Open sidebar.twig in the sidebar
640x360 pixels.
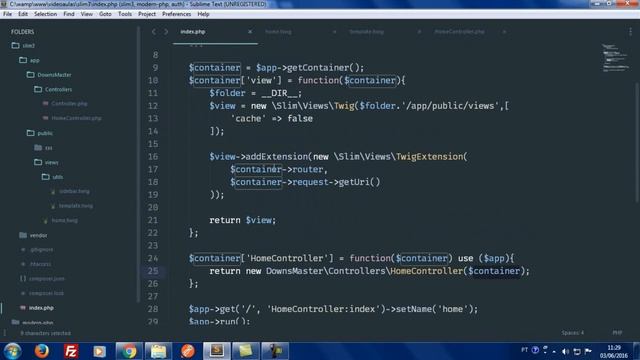(x=74, y=191)
